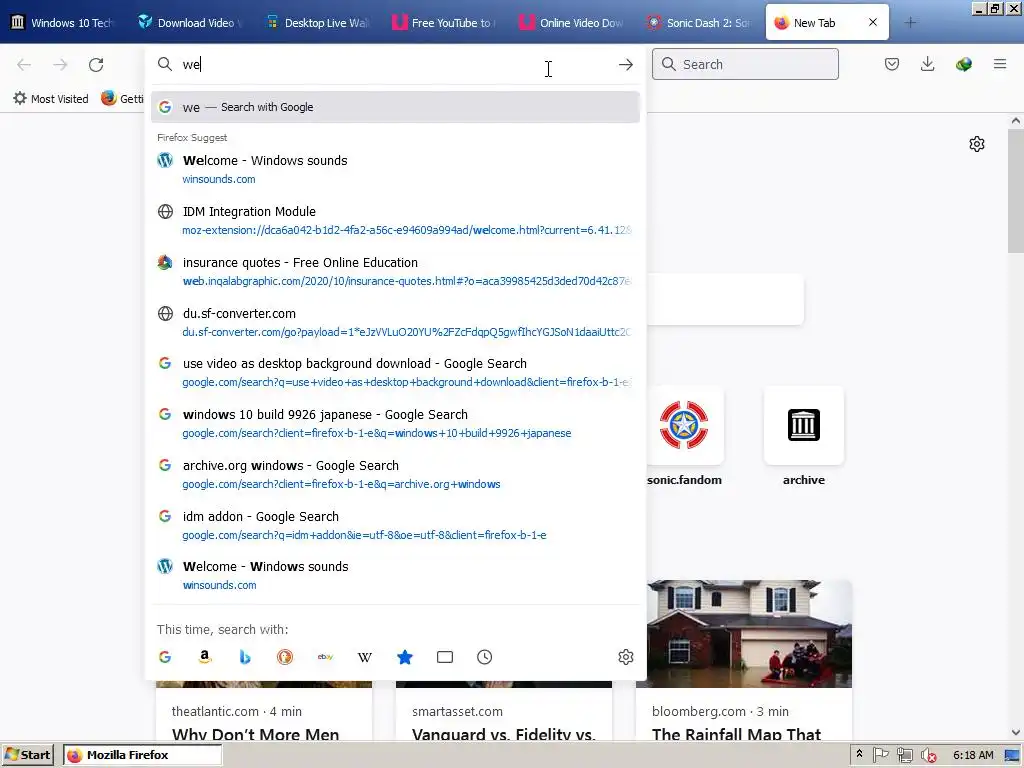
Task: Open 'archive.org windows' Google Search suggestion
Action: pos(395,474)
